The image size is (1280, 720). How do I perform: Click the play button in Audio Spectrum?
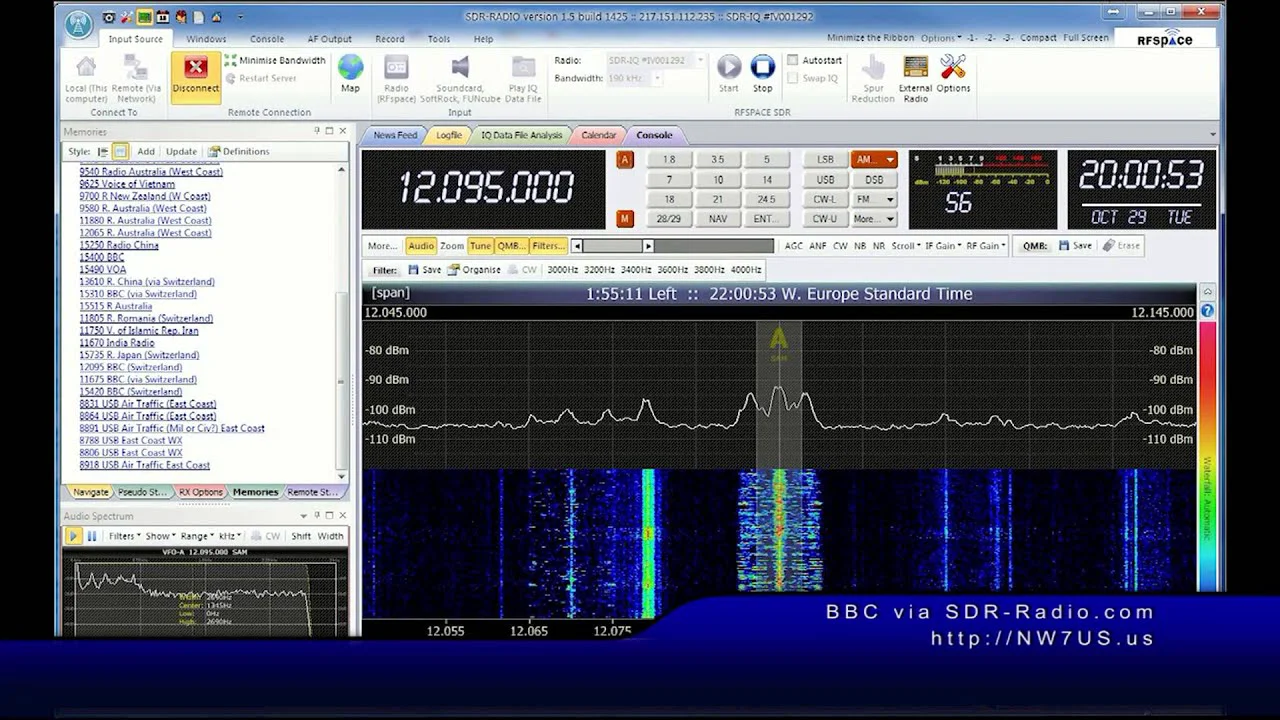tap(73, 536)
